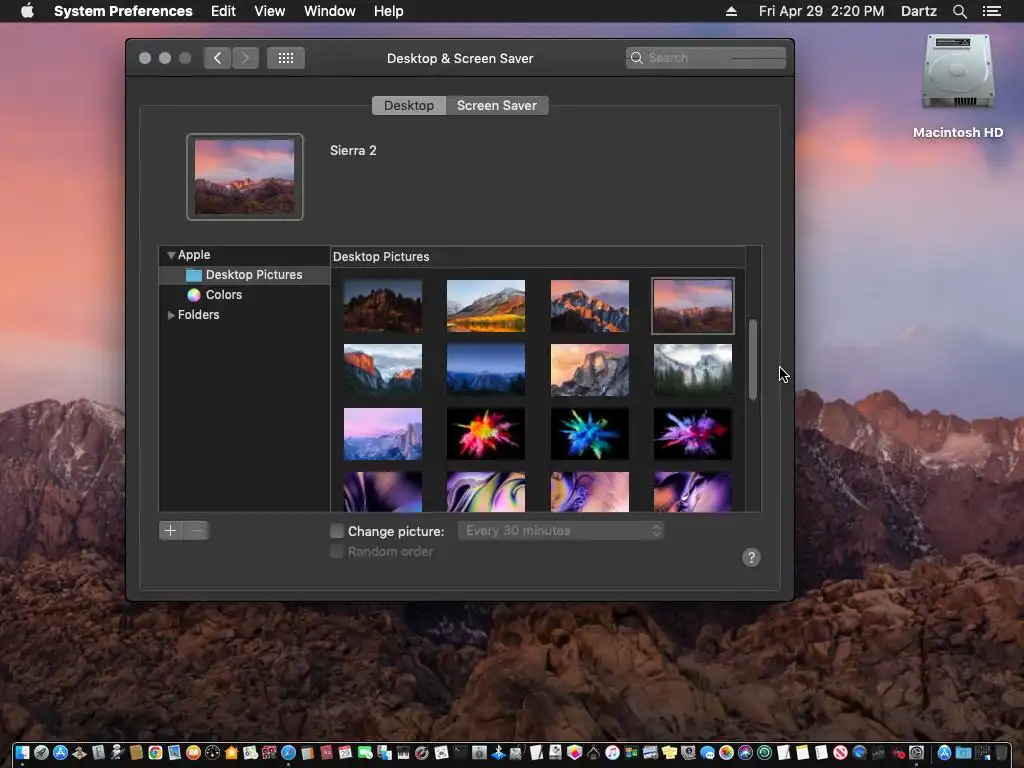The height and width of the screenshot is (768, 1024).
Task: Choose the dark blue night valley wallpaper
Action: (x=486, y=370)
